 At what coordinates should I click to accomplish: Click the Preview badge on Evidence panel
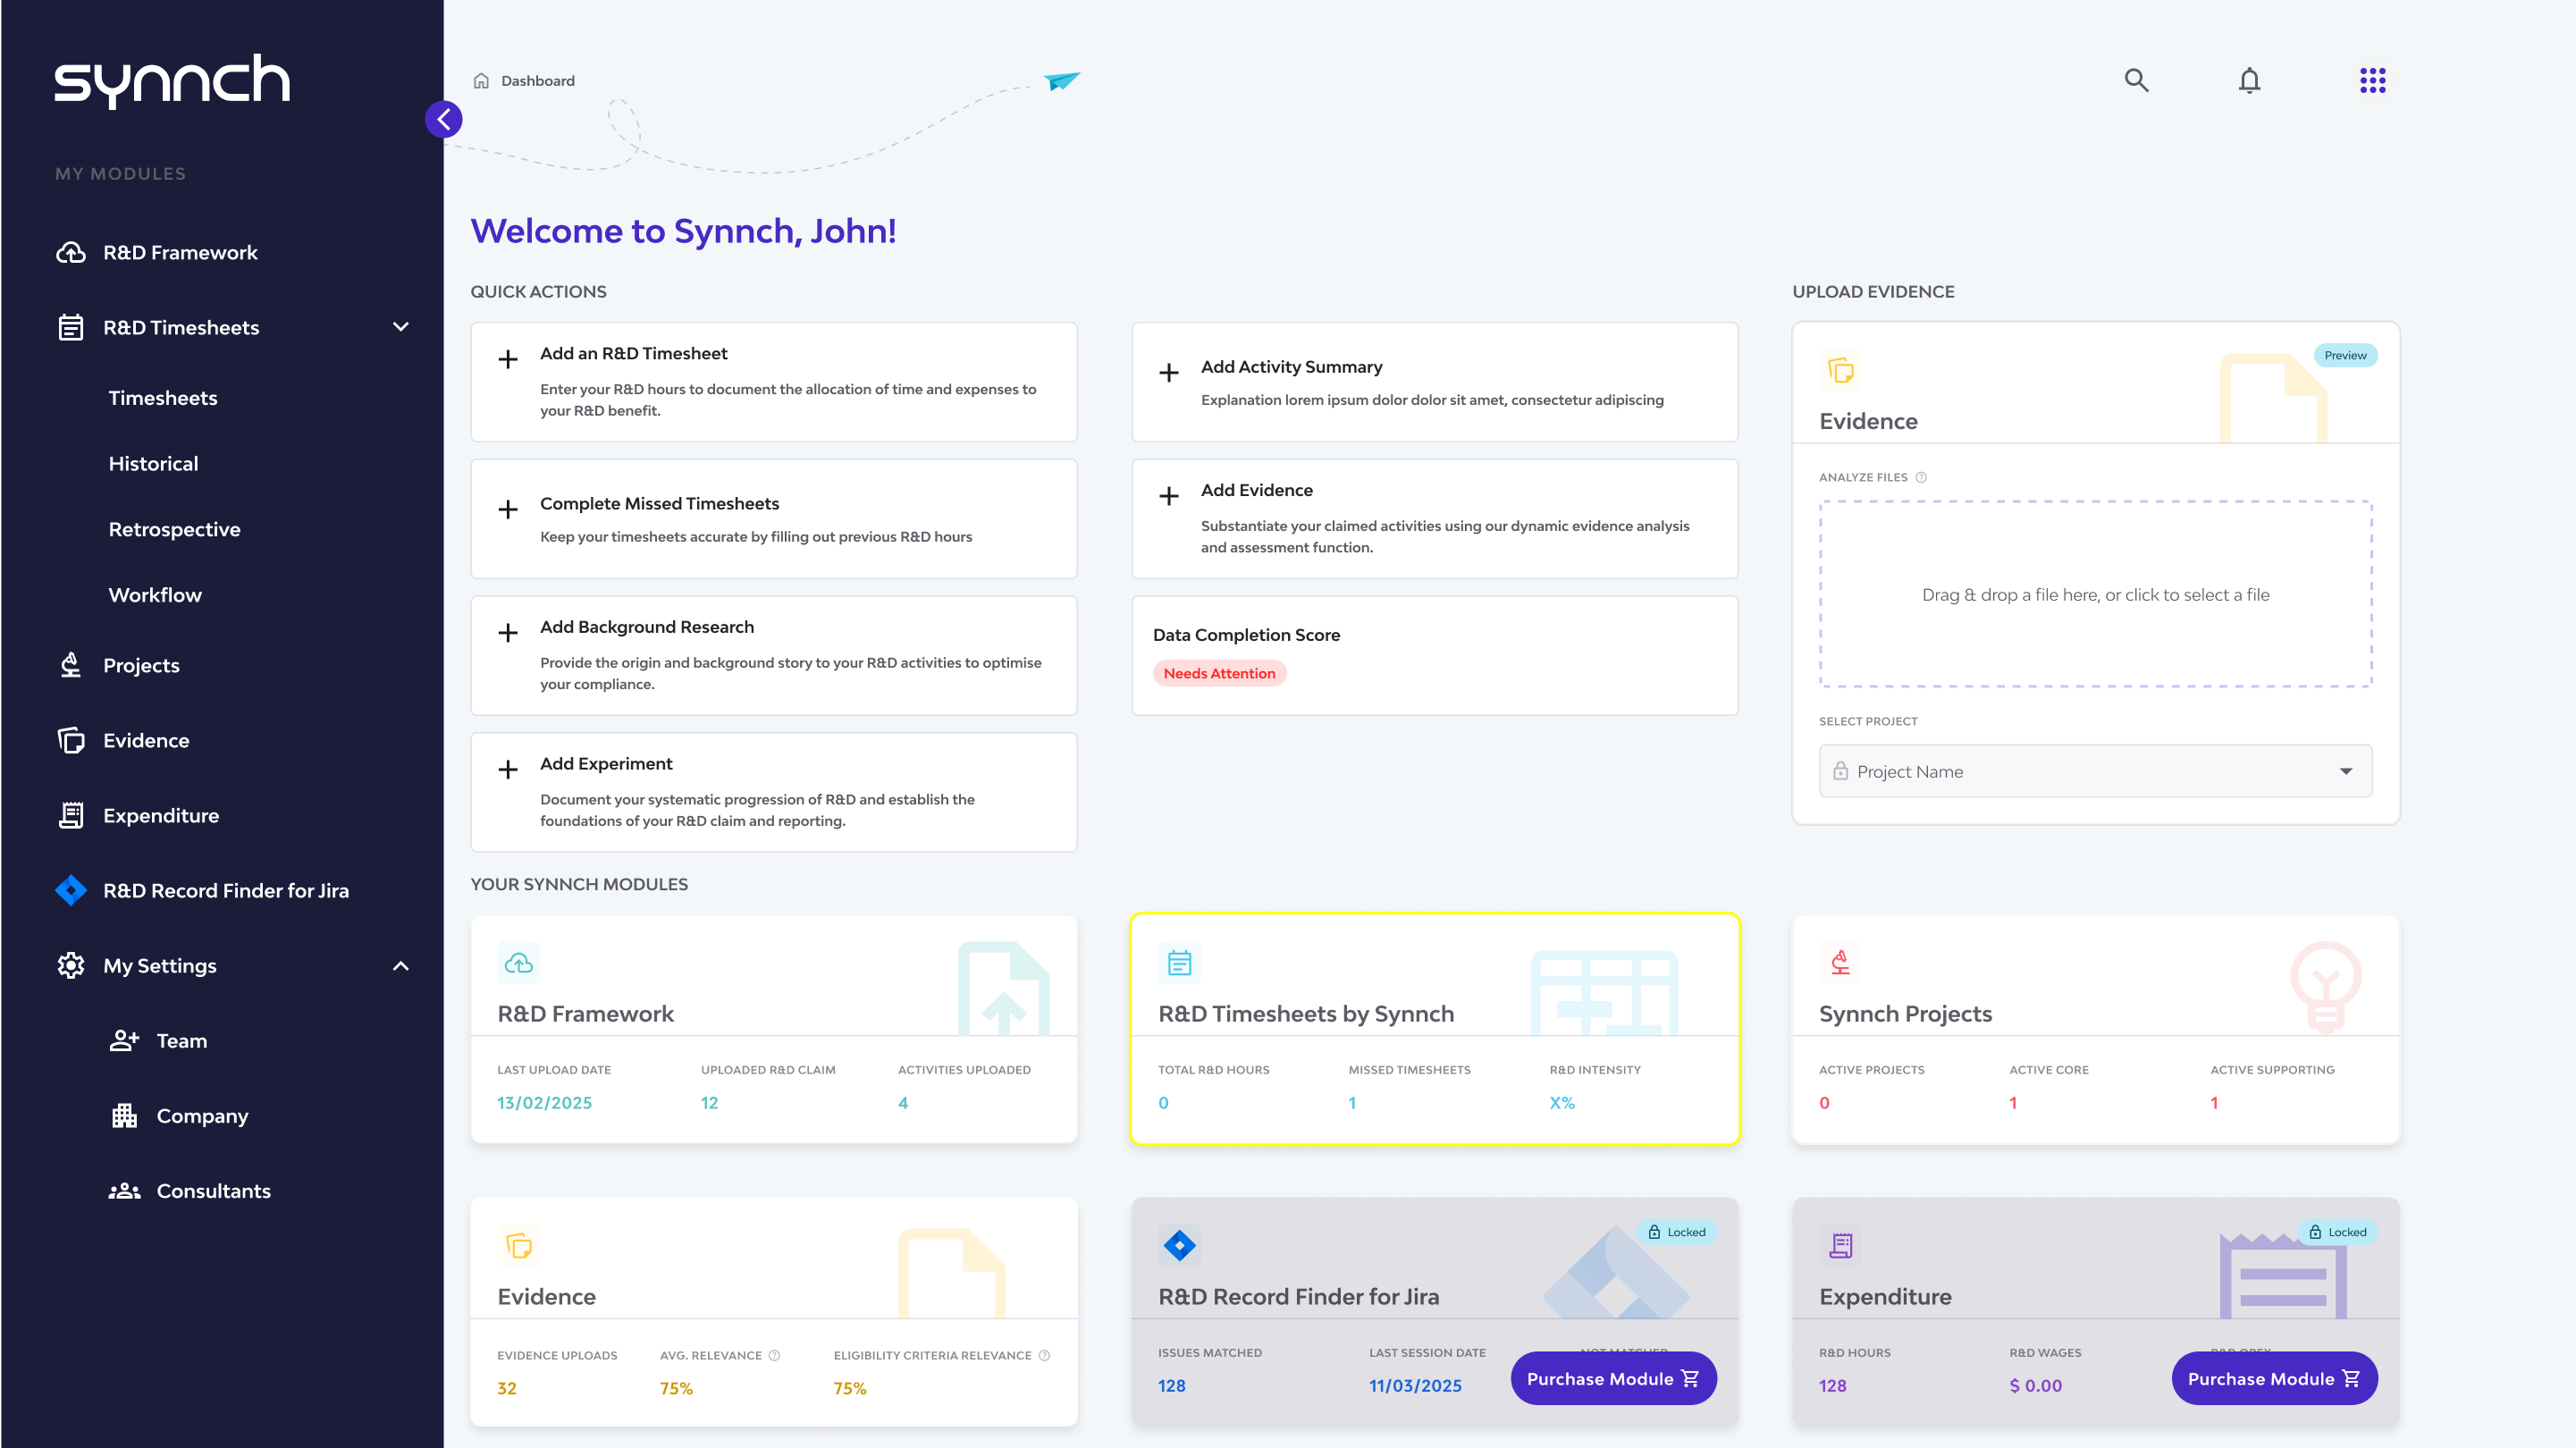pyautogui.click(x=2345, y=355)
